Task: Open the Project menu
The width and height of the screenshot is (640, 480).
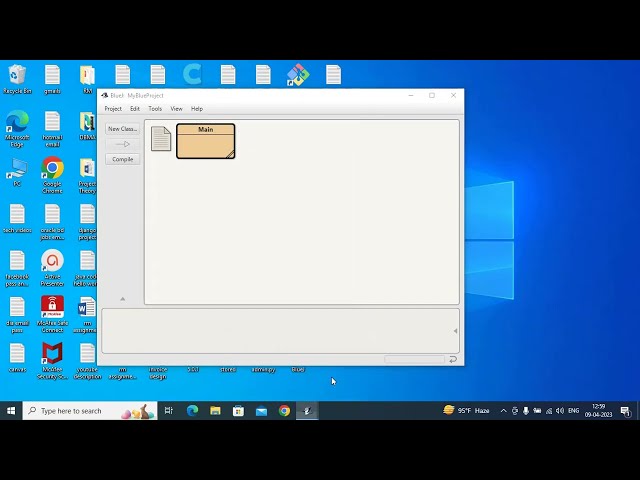Action: click(x=113, y=109)
